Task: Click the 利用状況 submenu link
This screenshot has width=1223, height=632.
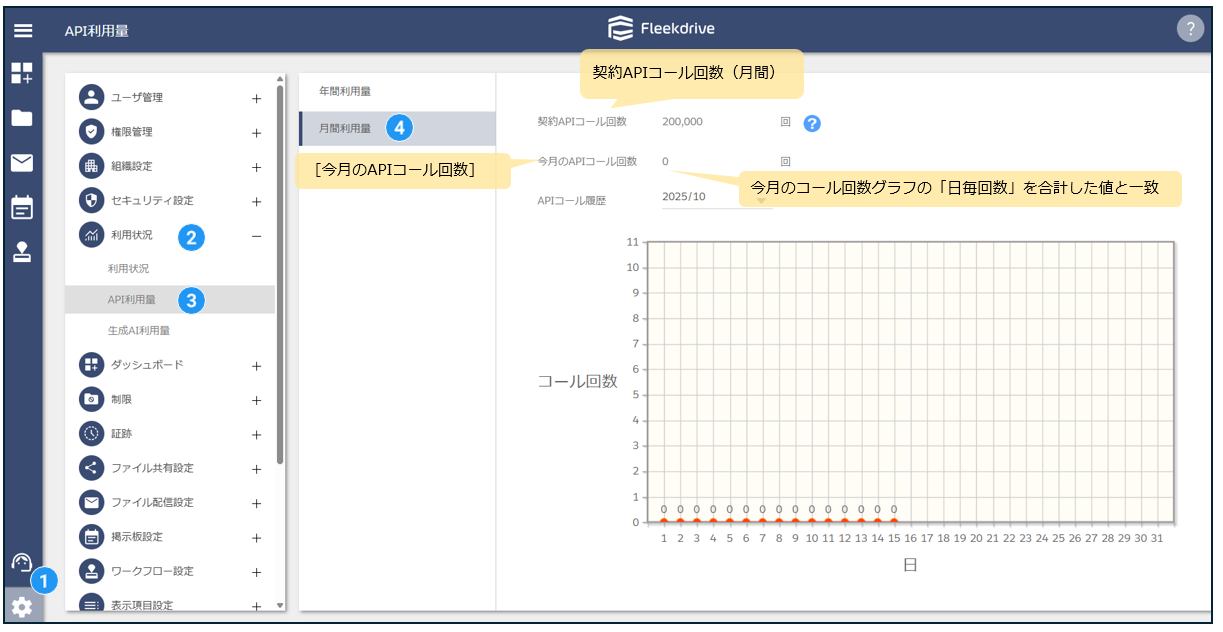Action: [128, 269]
